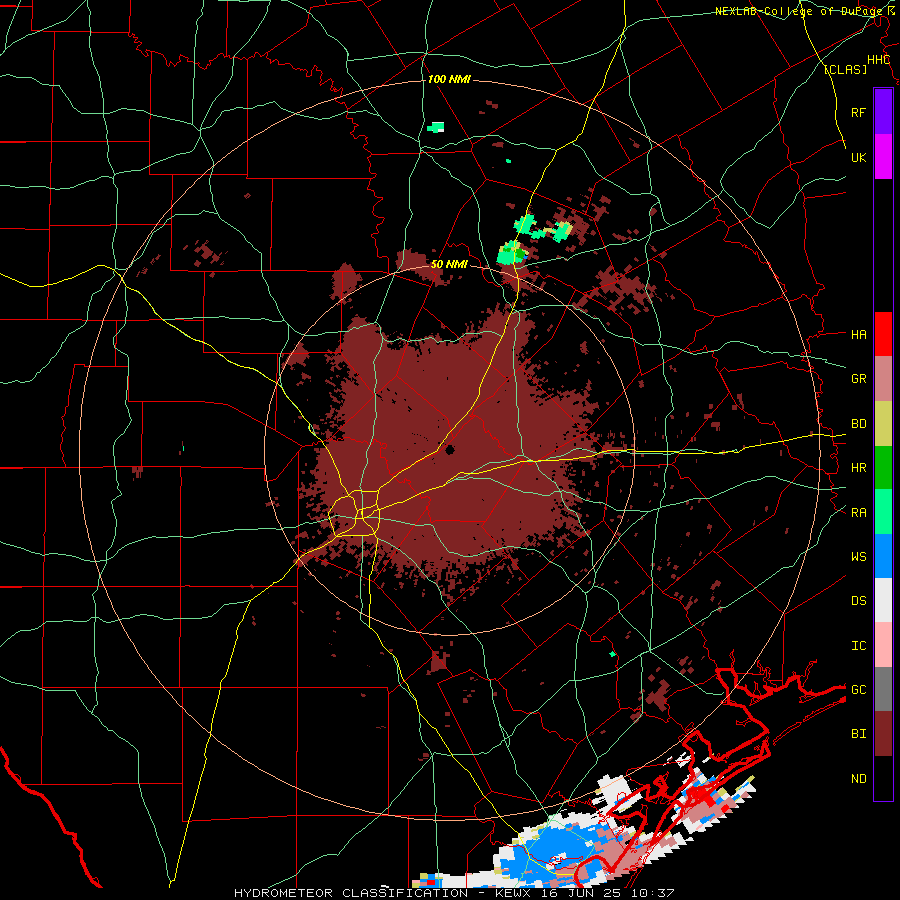Screen dimensions: 900x900
Task: Click the RA legend label
Action: (x=858, y=513)
